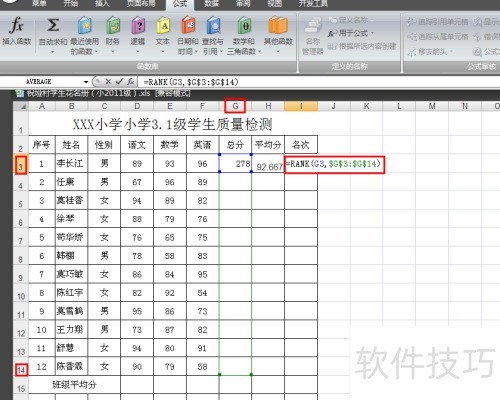Switch to the 菜单 tab
Screen dimensions: 500x400
tap(39, 4)
